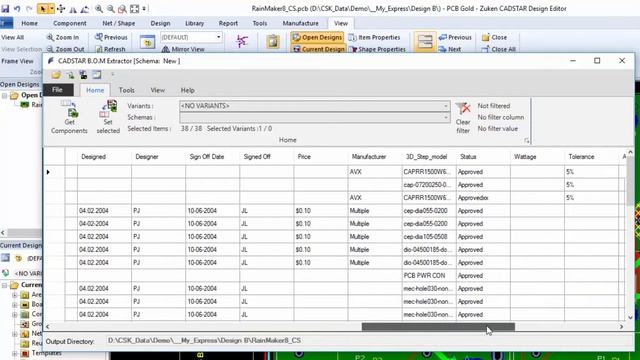The image size is (640, 360).
Task: Toggle the Open Designs panel button
Action: pyautogui.click(x=317, y=37)
